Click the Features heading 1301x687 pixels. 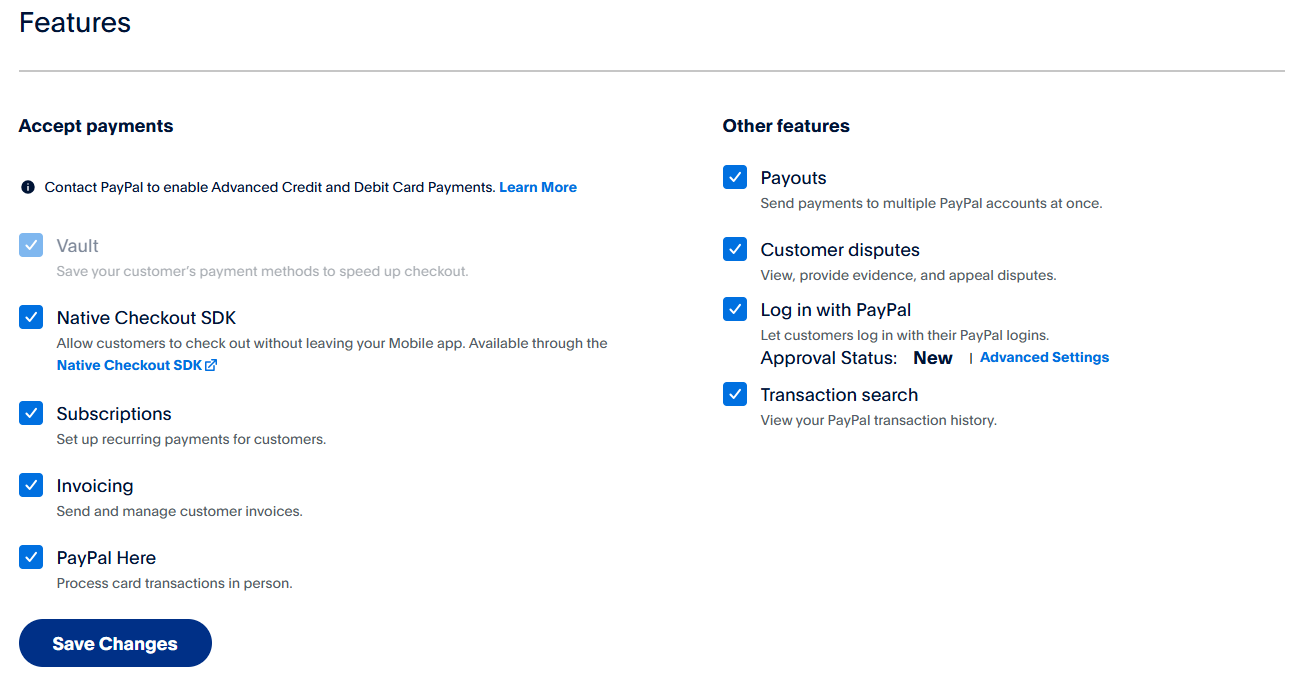click(x=75, y=22)
